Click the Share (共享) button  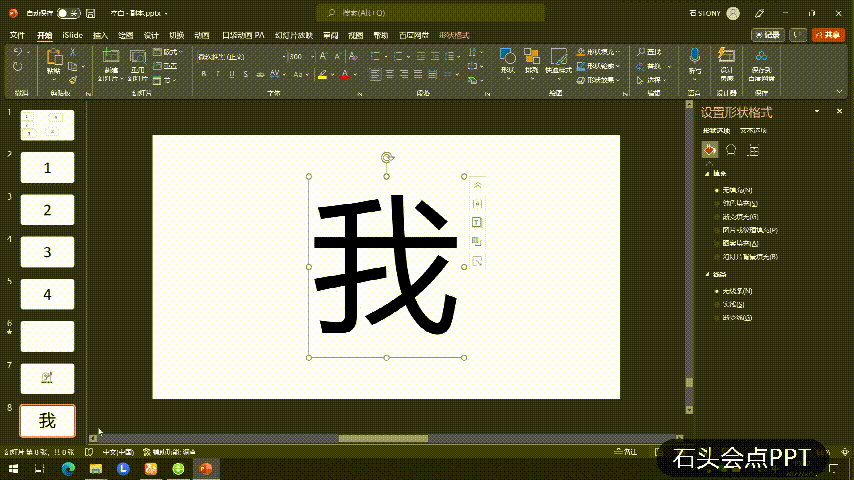click(828, 35)
